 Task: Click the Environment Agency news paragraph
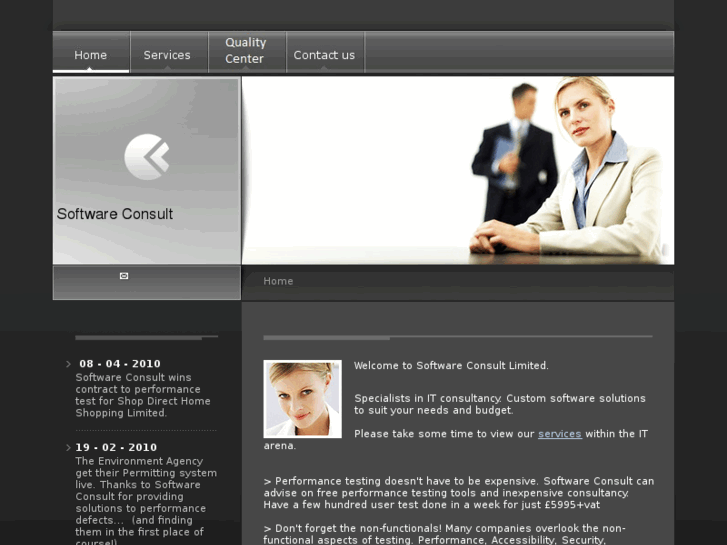pyautogui.click(x=146, y=500)
